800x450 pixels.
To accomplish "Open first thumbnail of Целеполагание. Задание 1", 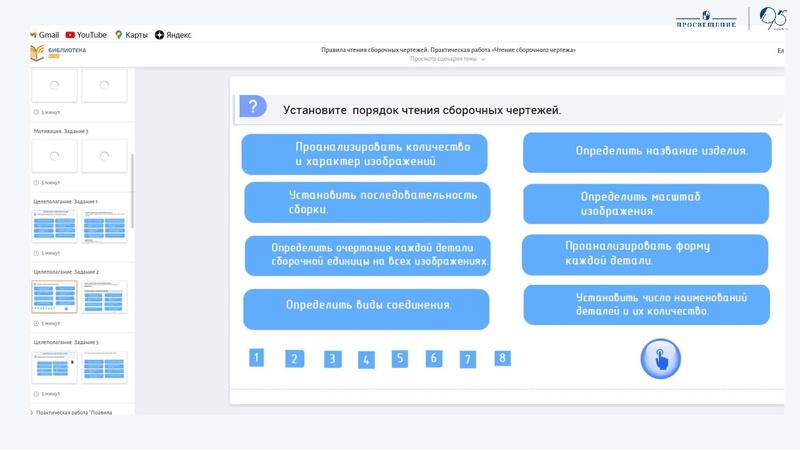I will 54,226.
